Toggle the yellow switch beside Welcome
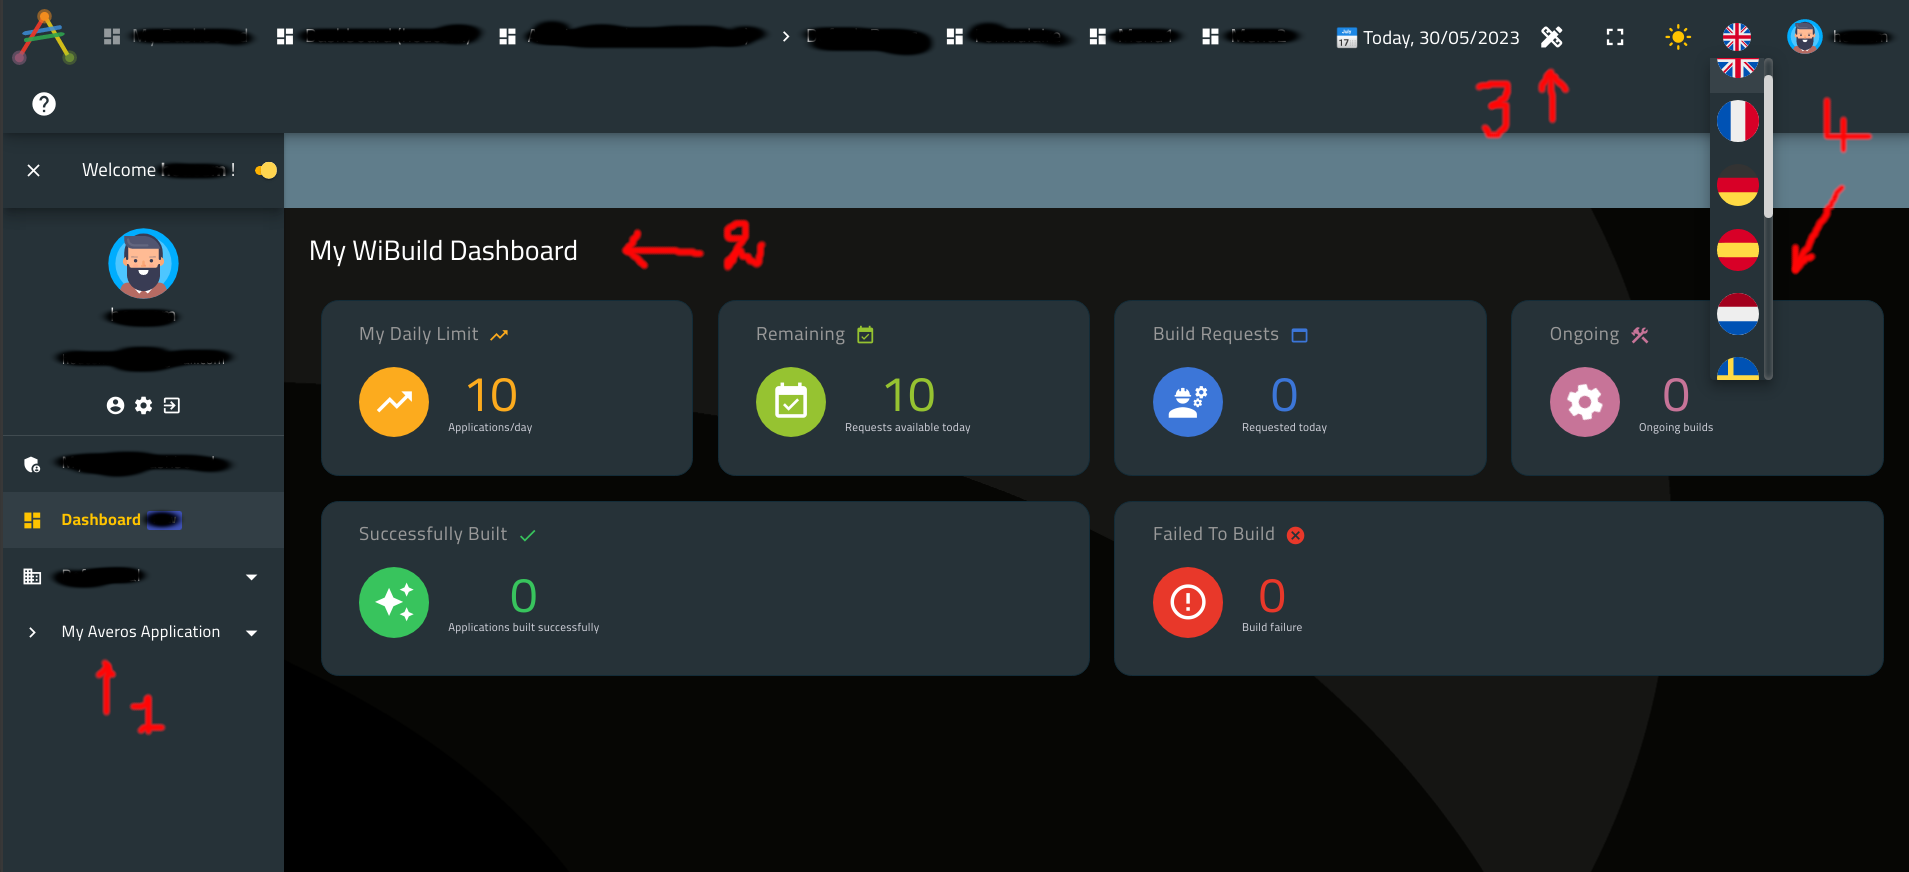The height and width of the screenshot is (872, 1909). tap(266, 170)
